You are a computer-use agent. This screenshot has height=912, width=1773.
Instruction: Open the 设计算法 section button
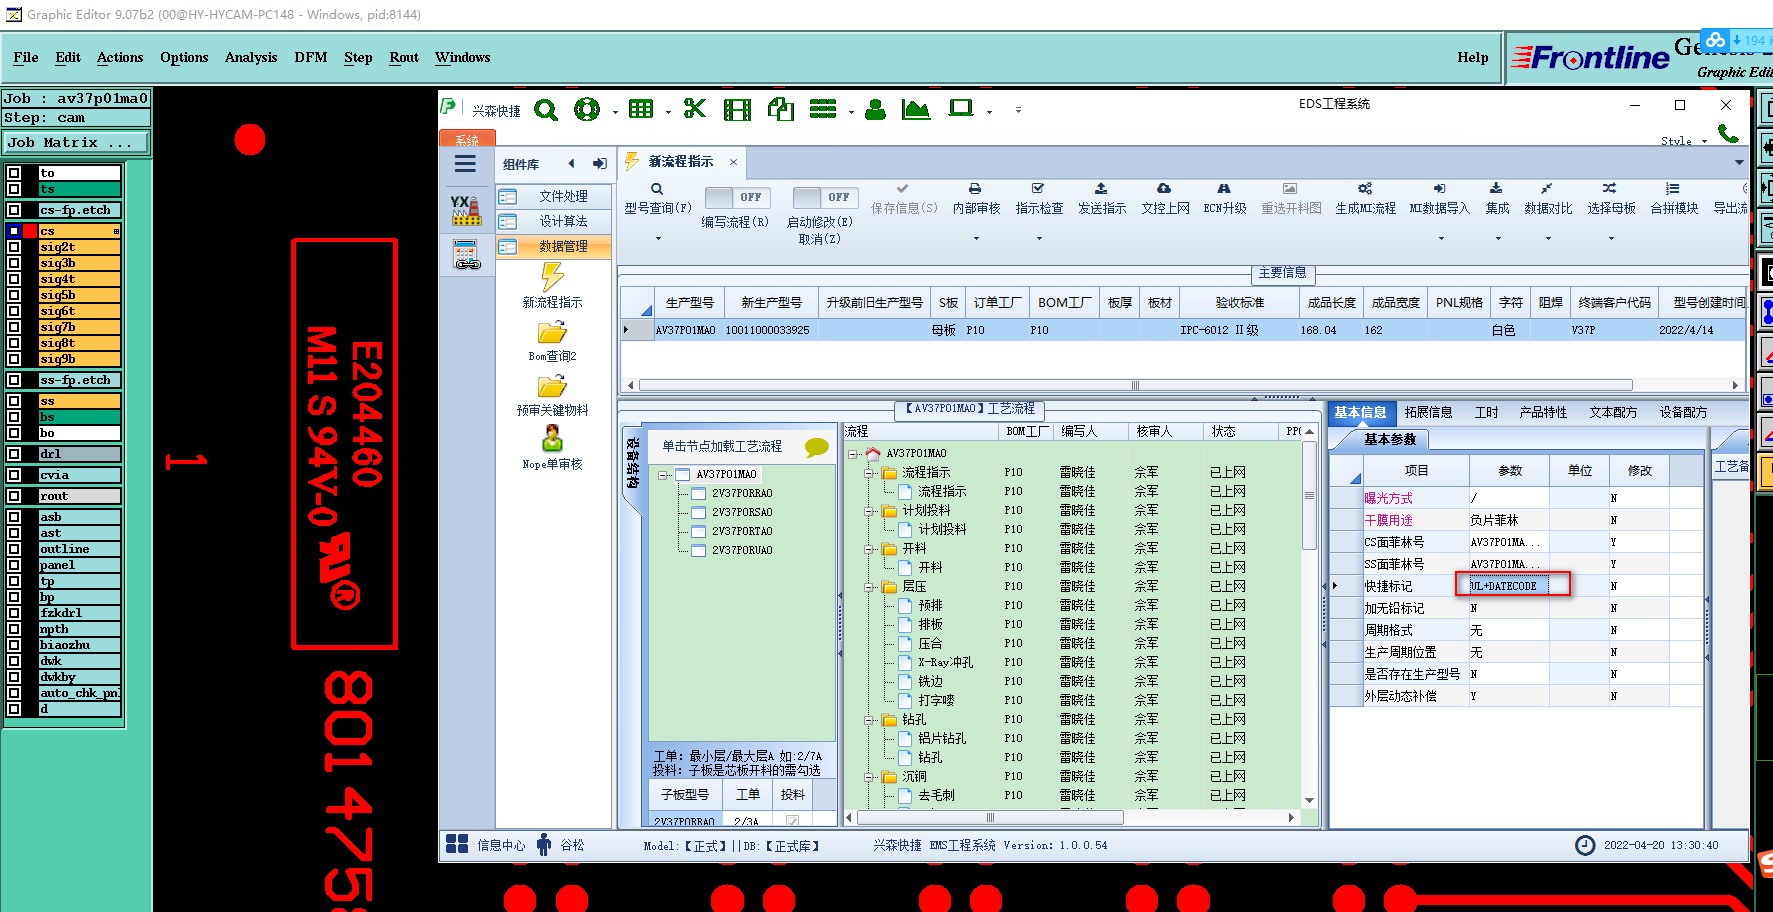[x=554, y=221]
